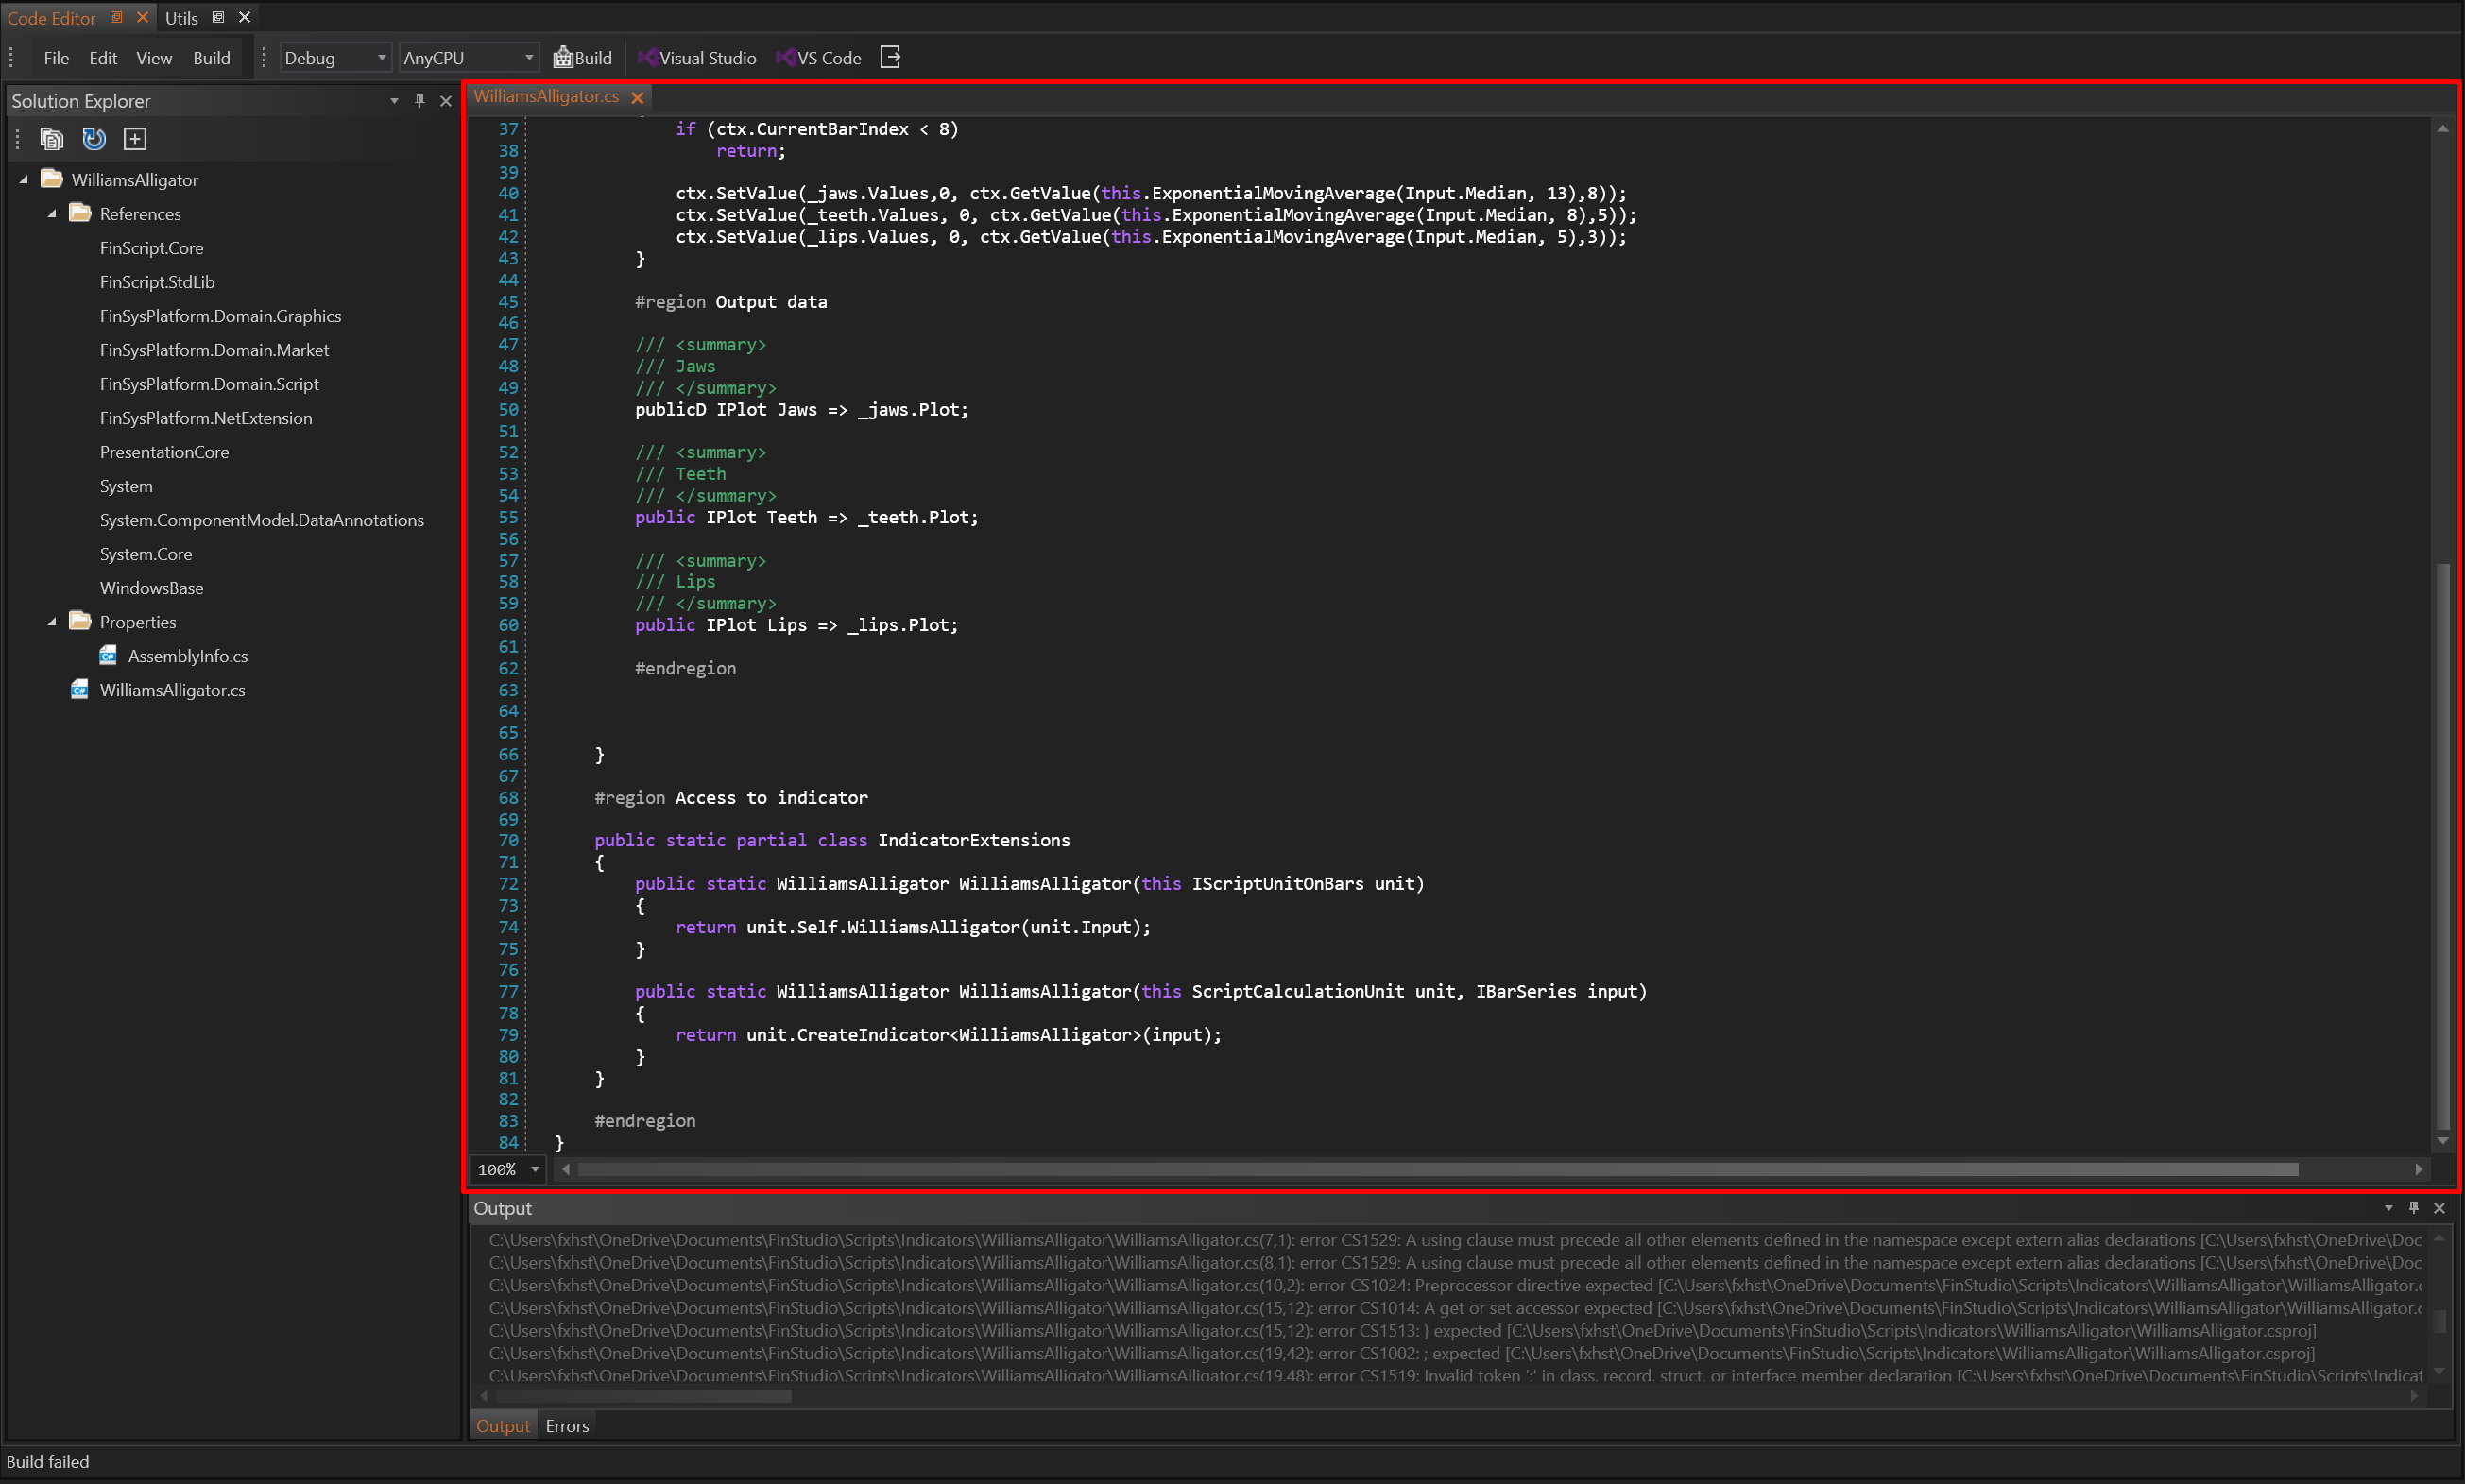2465x1484 pixels.
Task: Open the zoom percentage dropdown
Action: [535, 1169]
